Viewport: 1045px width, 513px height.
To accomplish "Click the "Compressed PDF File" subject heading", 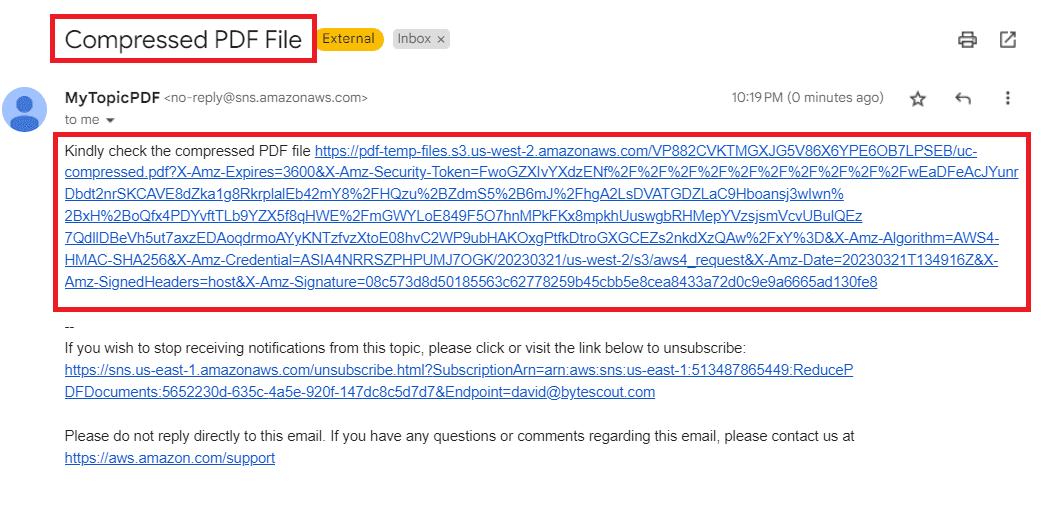I will point(183,40).
